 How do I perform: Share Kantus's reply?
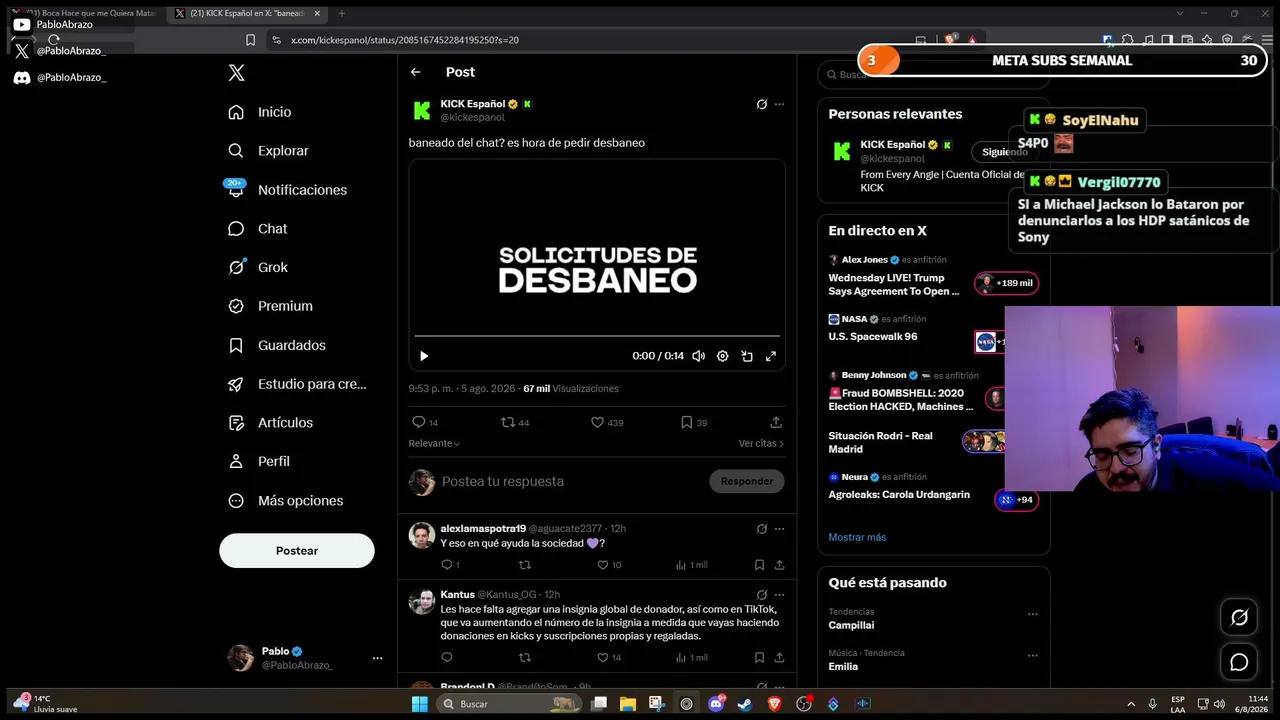pyautogui.click(x=779, y=657)
